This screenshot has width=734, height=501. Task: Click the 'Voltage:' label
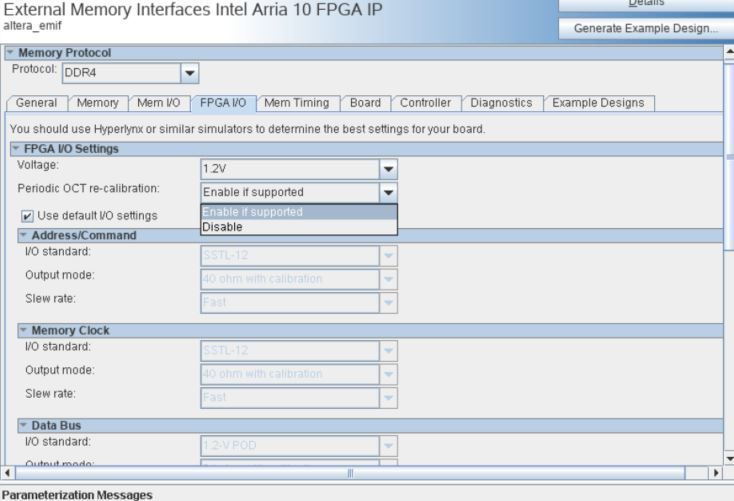click(x=38, y=165)
